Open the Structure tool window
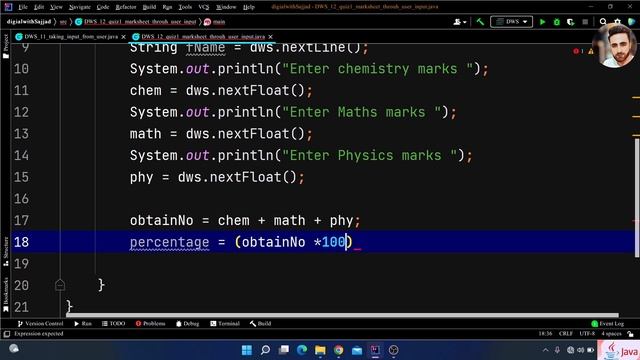This screenshot has width=640, height=360. [x=6, y=251]
